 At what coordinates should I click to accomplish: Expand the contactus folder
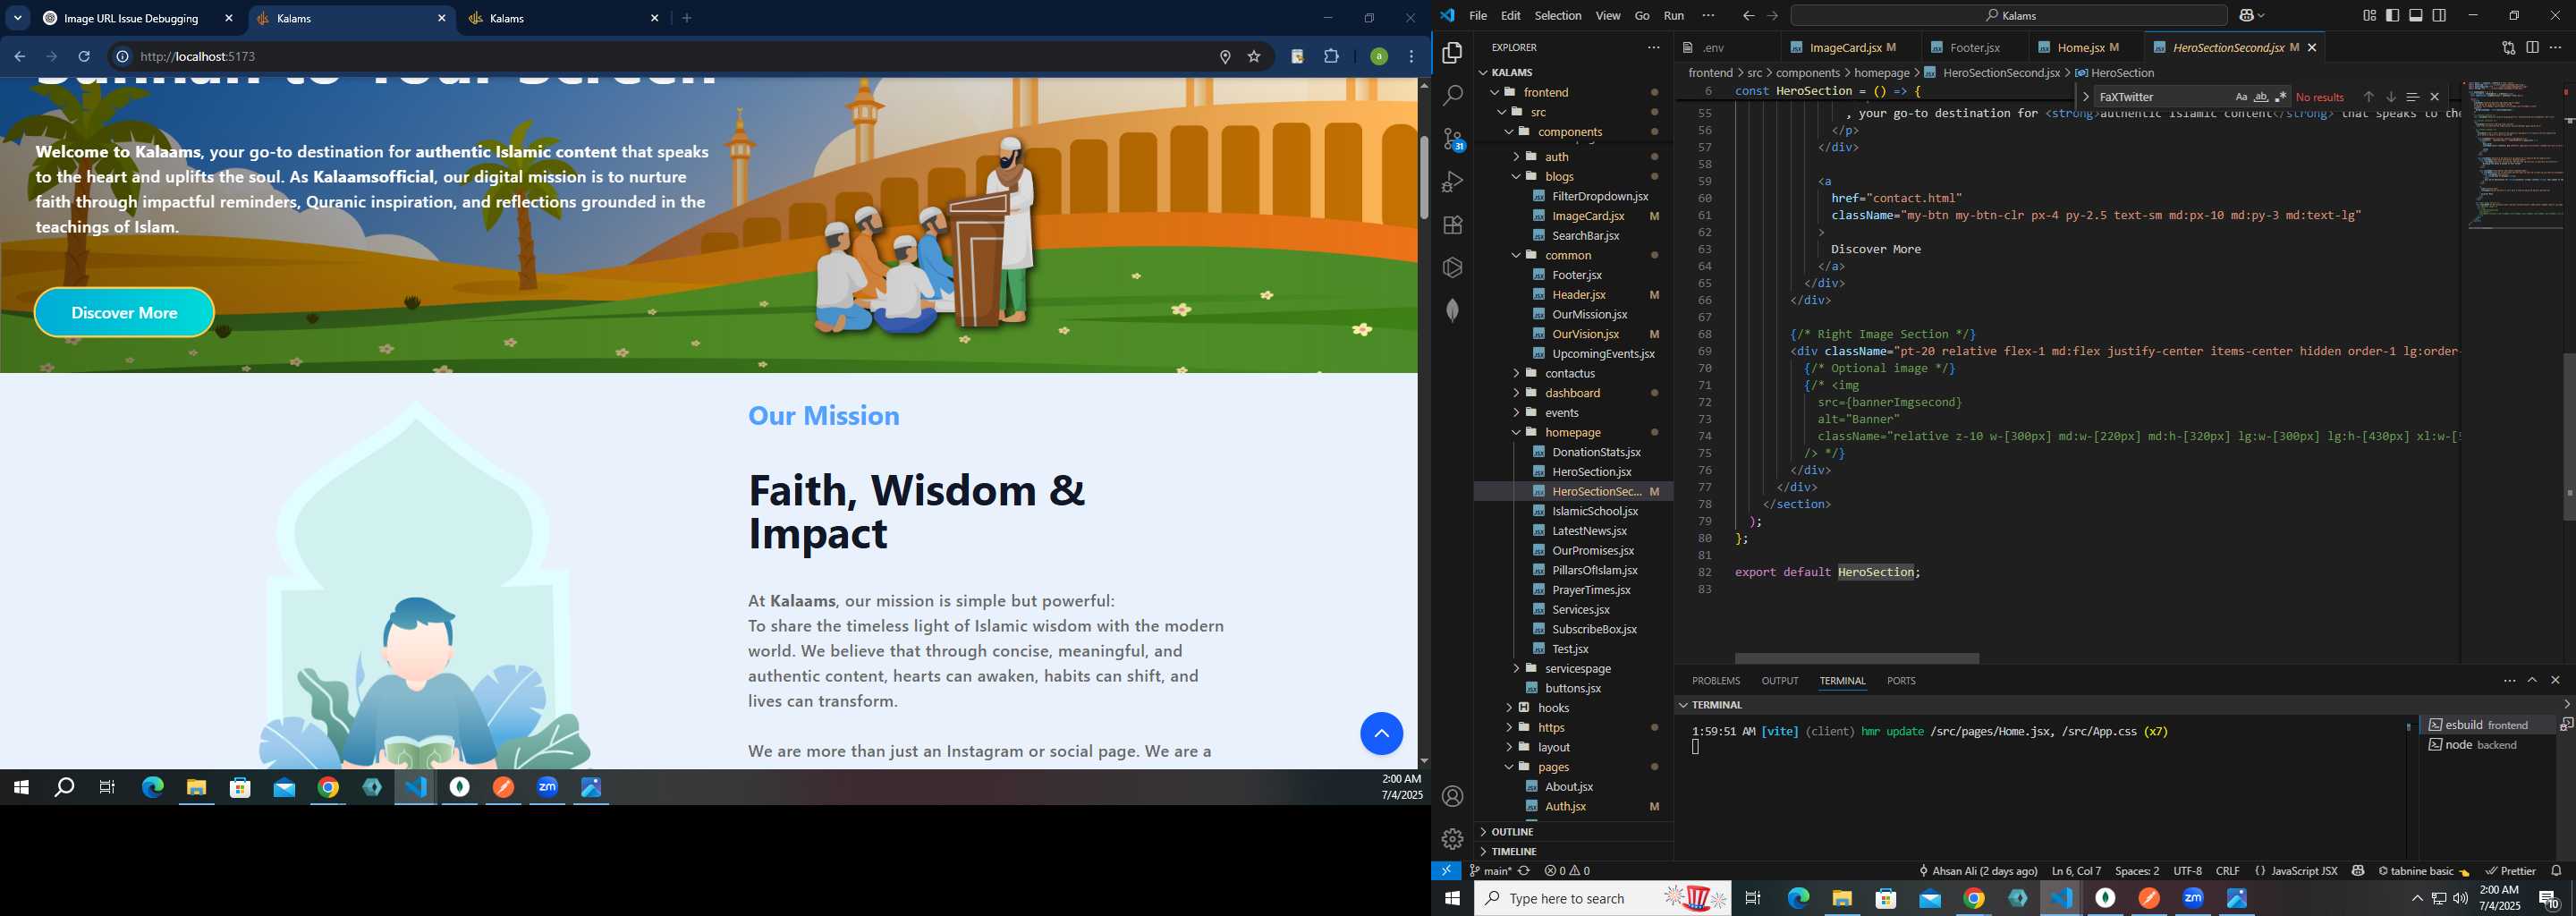(1516, 373)
